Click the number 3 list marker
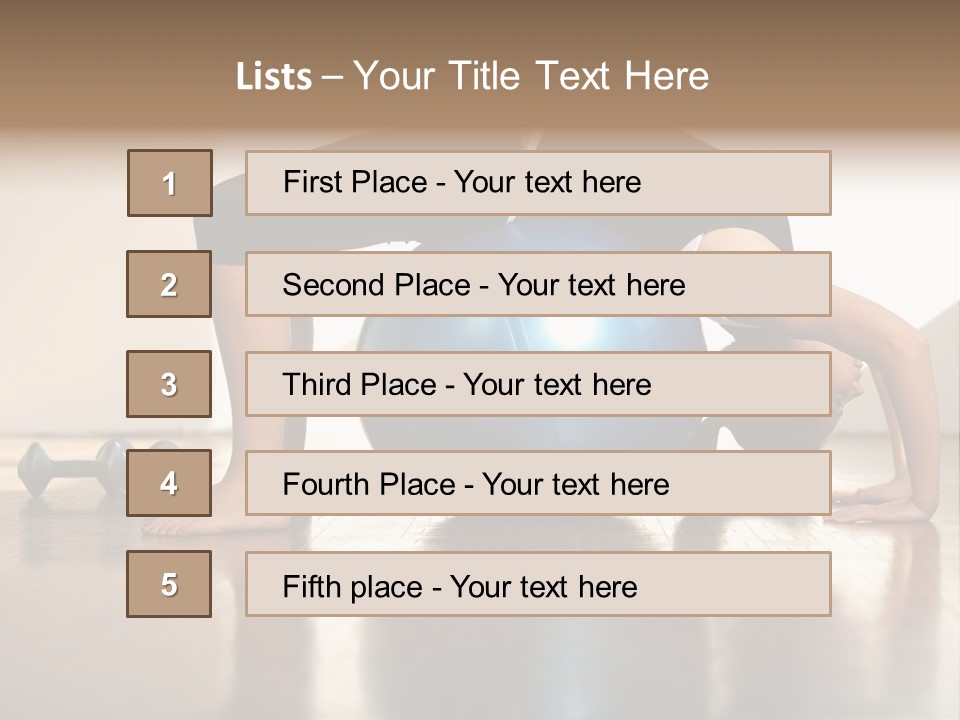The width and height of the screenshot is (960, 720). click(169, 384)
